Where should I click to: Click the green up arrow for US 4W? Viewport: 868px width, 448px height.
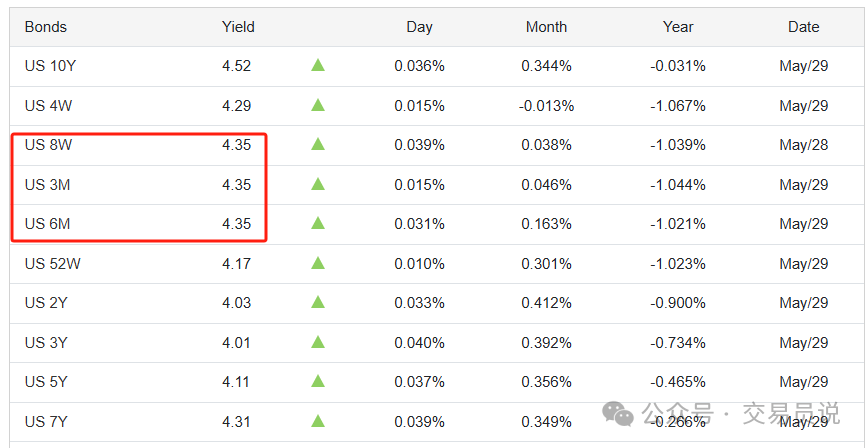pyautogui.click(x=318, y=105)
